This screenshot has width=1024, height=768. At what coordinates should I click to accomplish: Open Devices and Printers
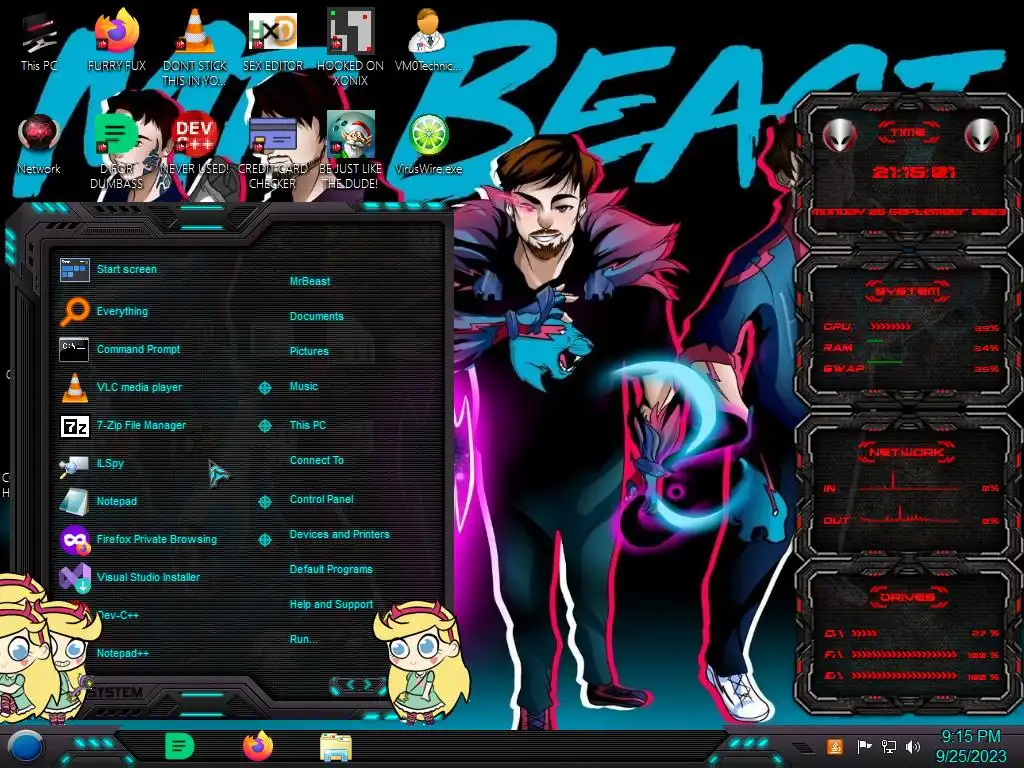pos(339,534)
